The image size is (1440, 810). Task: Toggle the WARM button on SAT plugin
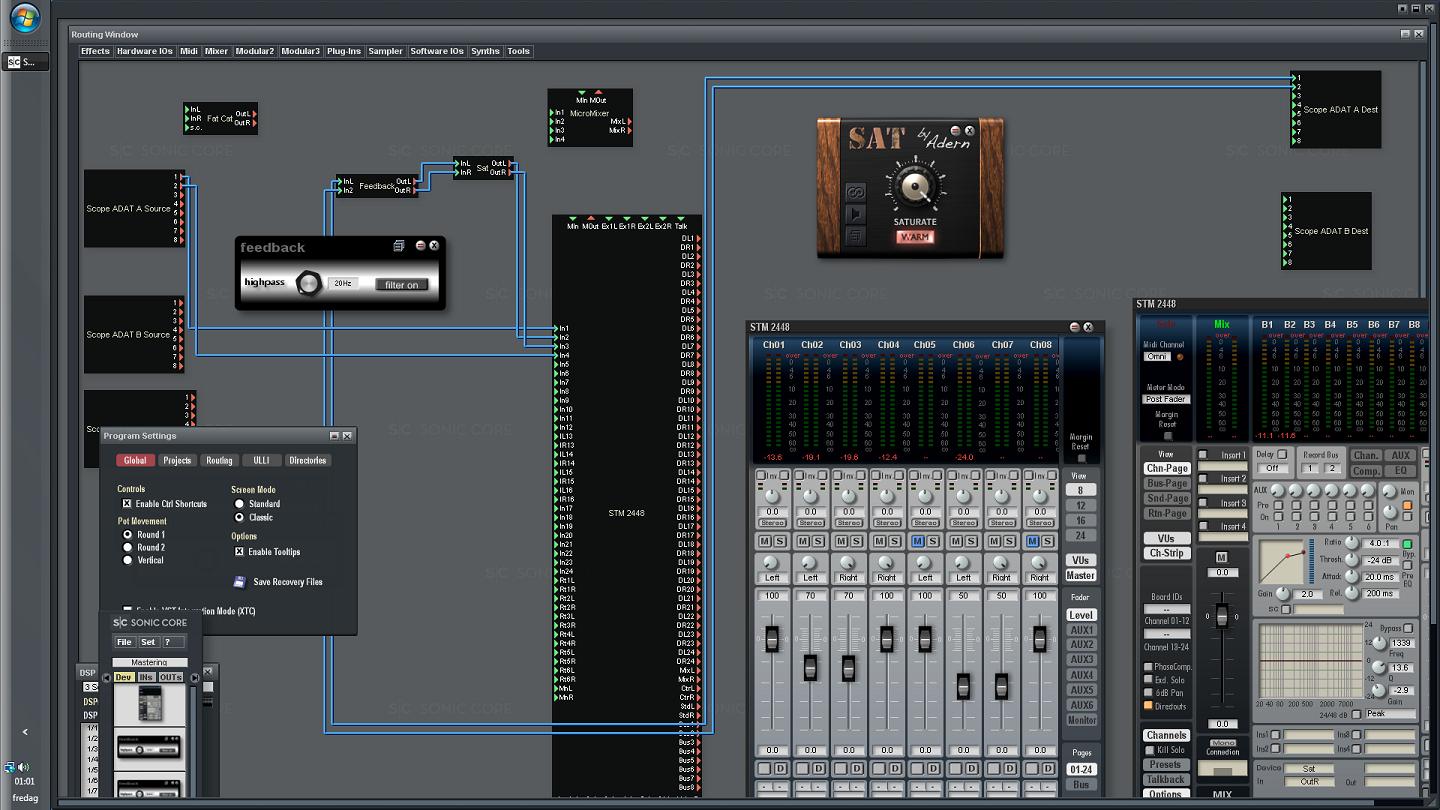pyautogui.click(x=914, y=237)
